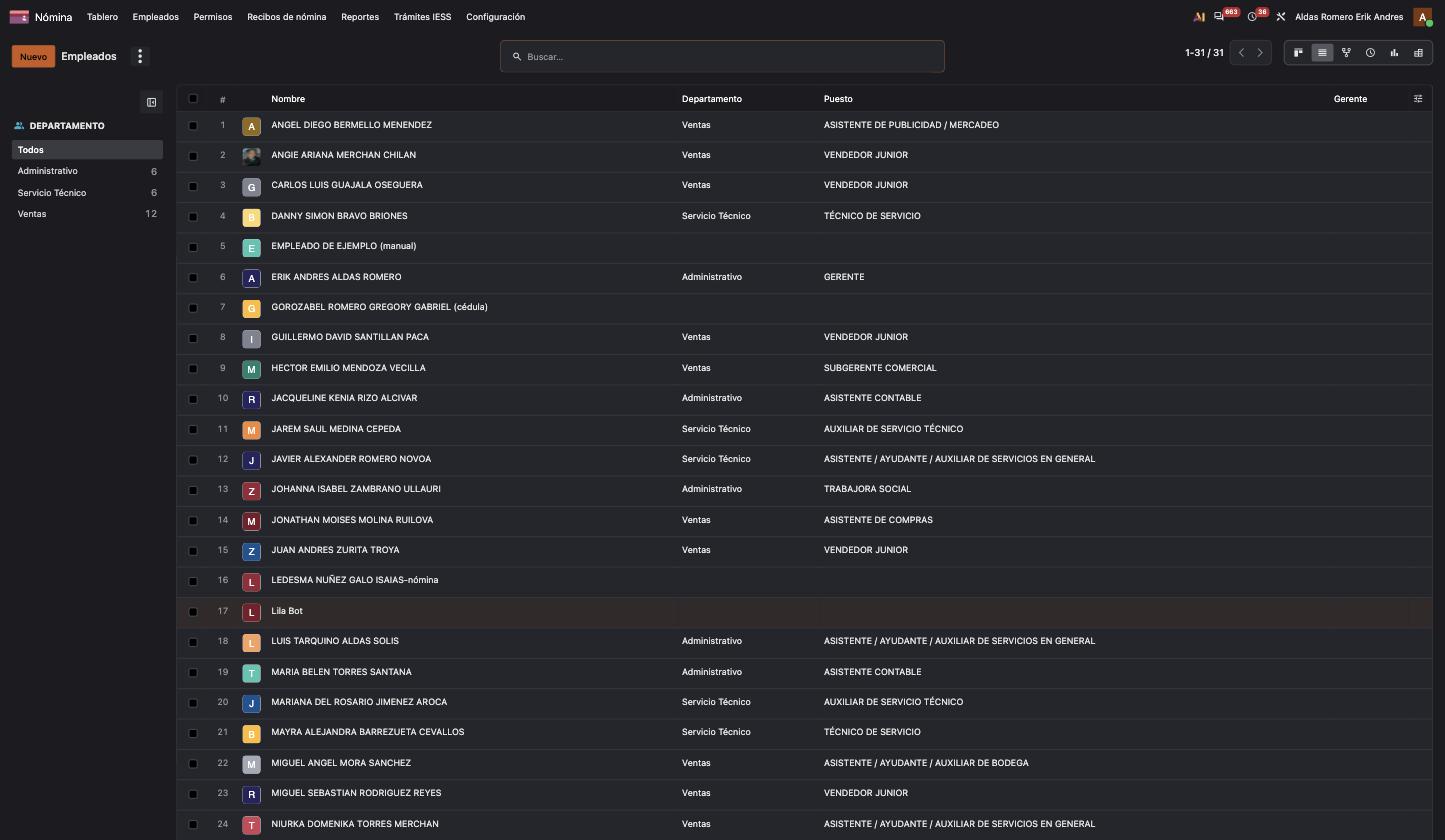Image resolution: width=1445 pixels, height=840 pixels.
Task: Open the Nómina app home icon
Action: [x=19, y=17]
